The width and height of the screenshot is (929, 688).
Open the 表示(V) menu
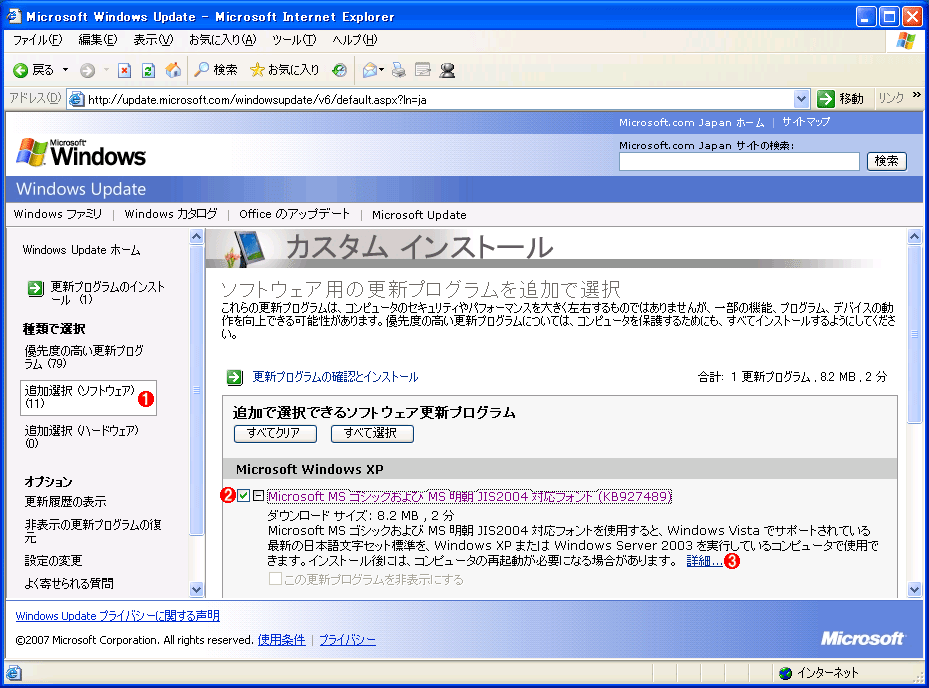(x=153, y=40)
